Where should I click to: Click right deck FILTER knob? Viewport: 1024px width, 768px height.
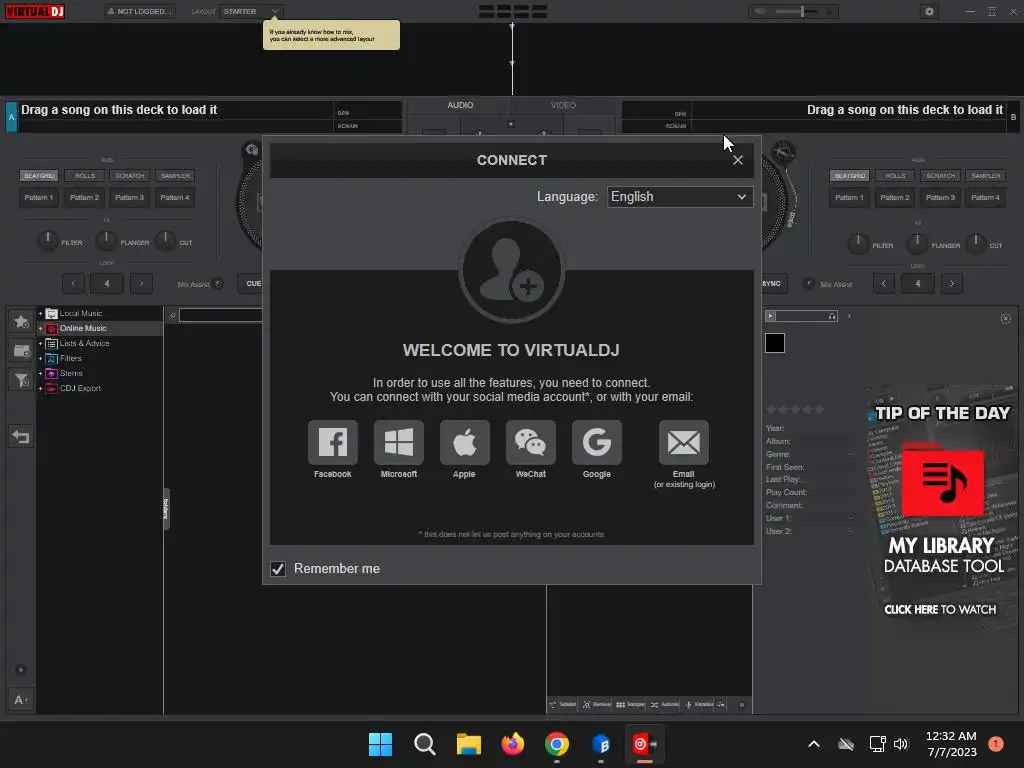pos(857,244)
